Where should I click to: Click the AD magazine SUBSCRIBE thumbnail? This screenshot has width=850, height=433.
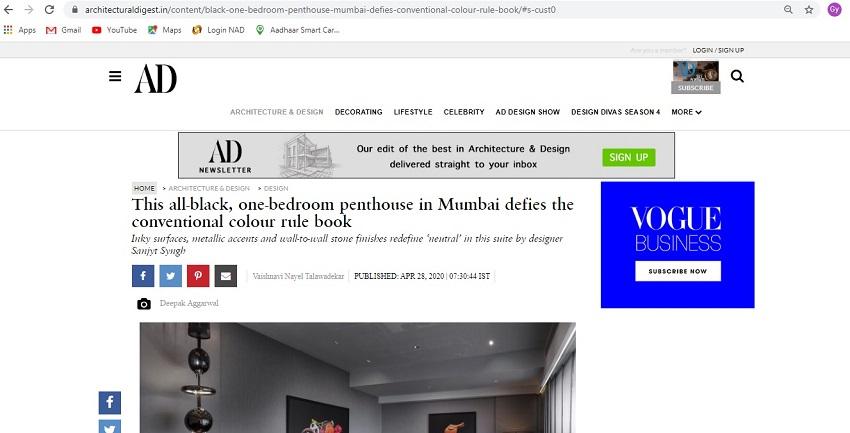click(696, 77)
